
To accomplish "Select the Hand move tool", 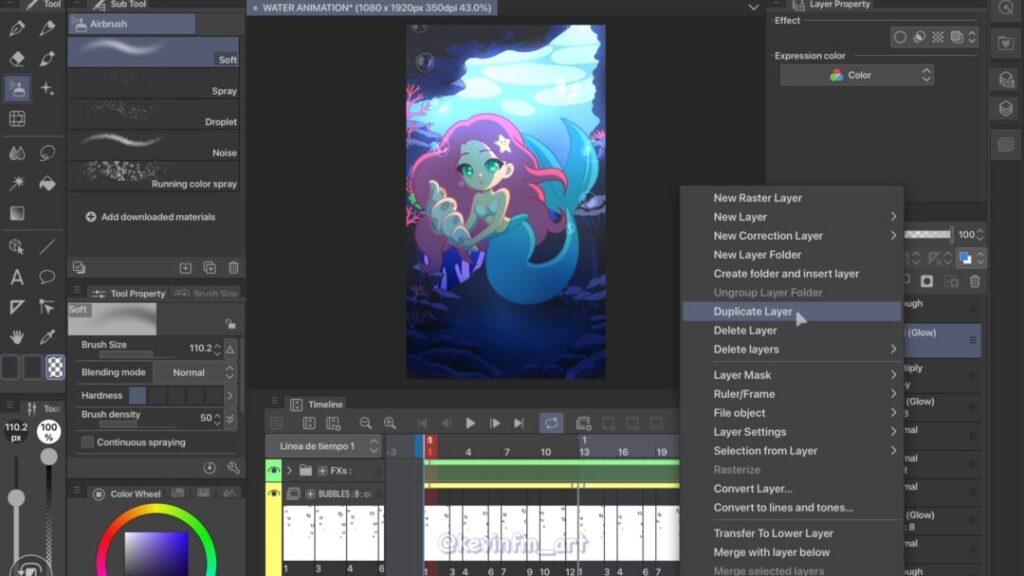I will coord(17,337).
